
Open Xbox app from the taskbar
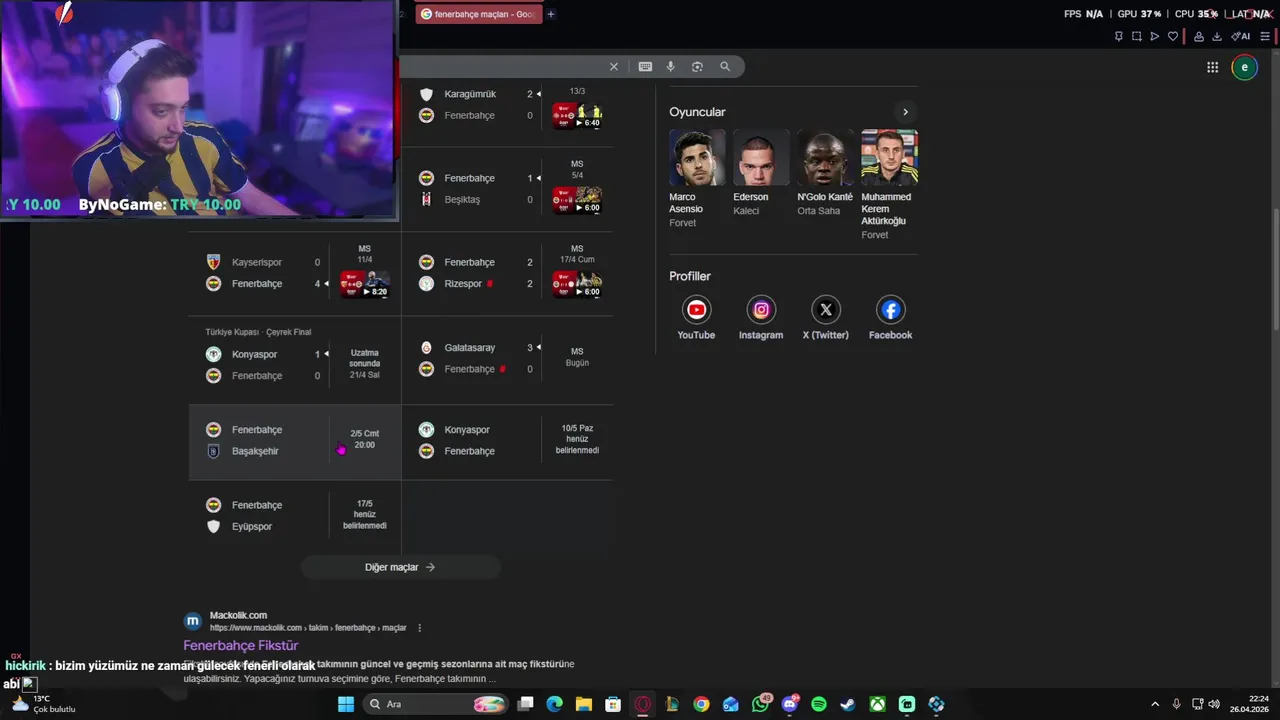coord(877,704)
